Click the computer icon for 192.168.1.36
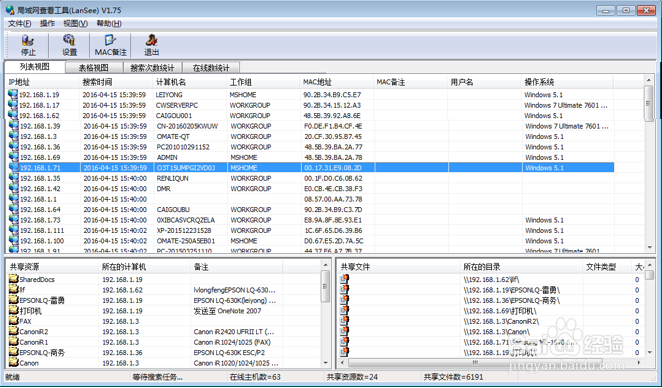662x388 pixels. [x=14, y=147]
